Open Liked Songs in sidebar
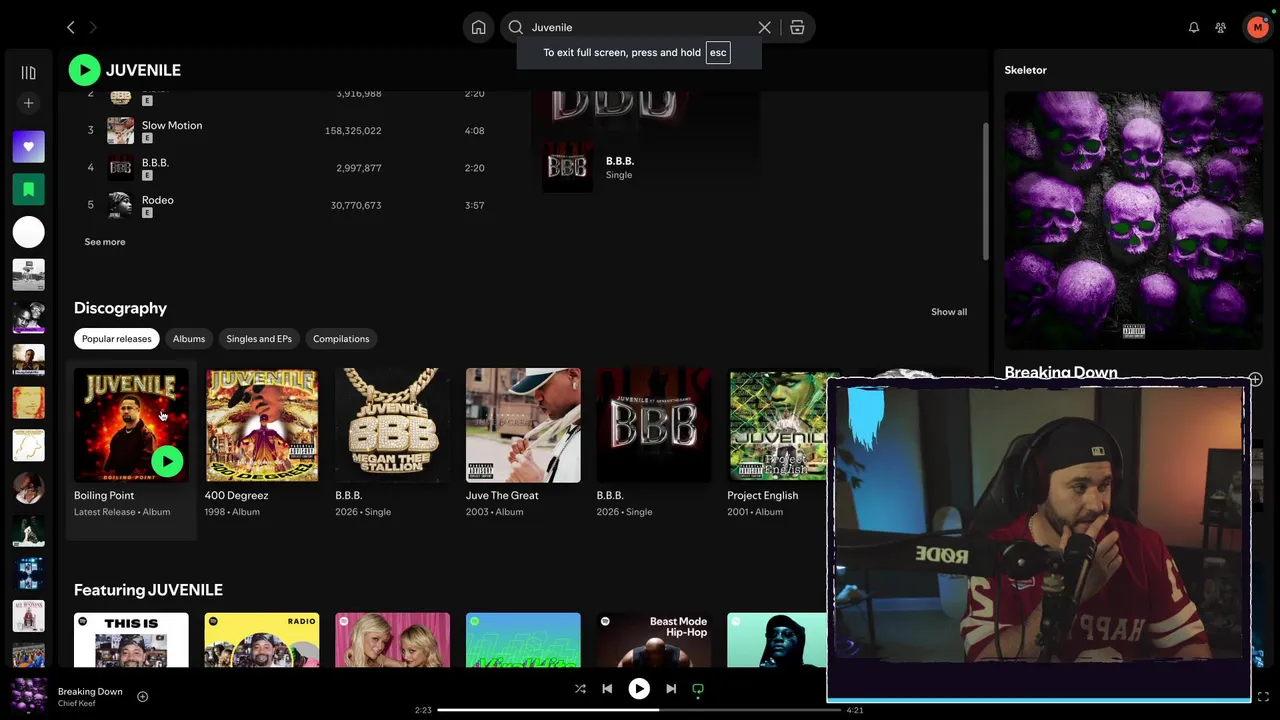The height and width of the screenshot is (720, 1280). click(x=29, y=147)
